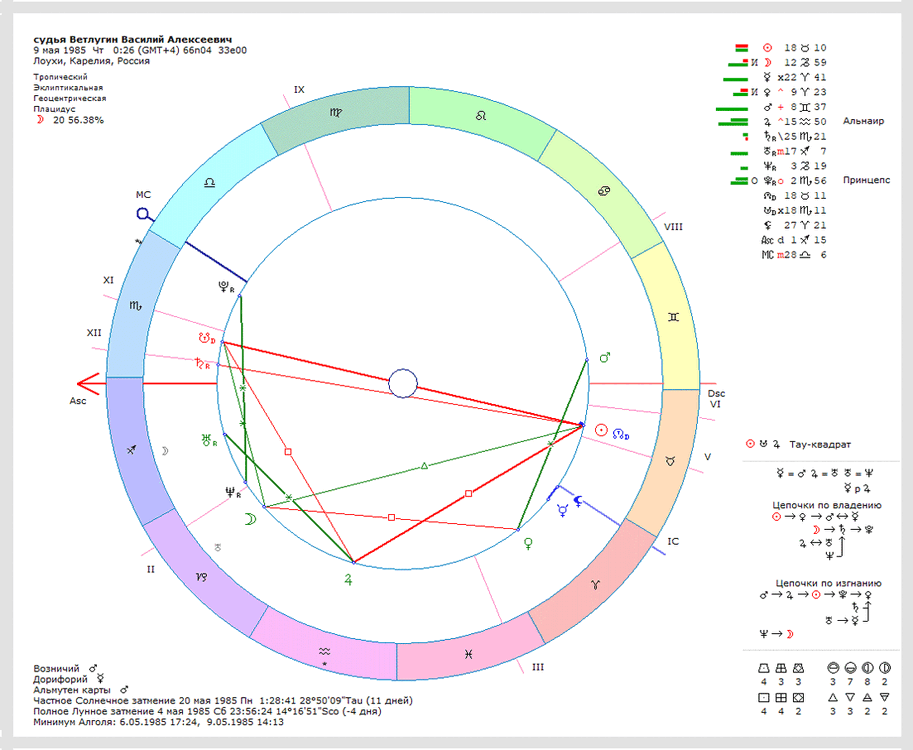Viewport: 913px width, 750px height.
Task: Click the chart title 'судья Ветлугин Василий Алексеевич'
Action: [x=133, y=40]
